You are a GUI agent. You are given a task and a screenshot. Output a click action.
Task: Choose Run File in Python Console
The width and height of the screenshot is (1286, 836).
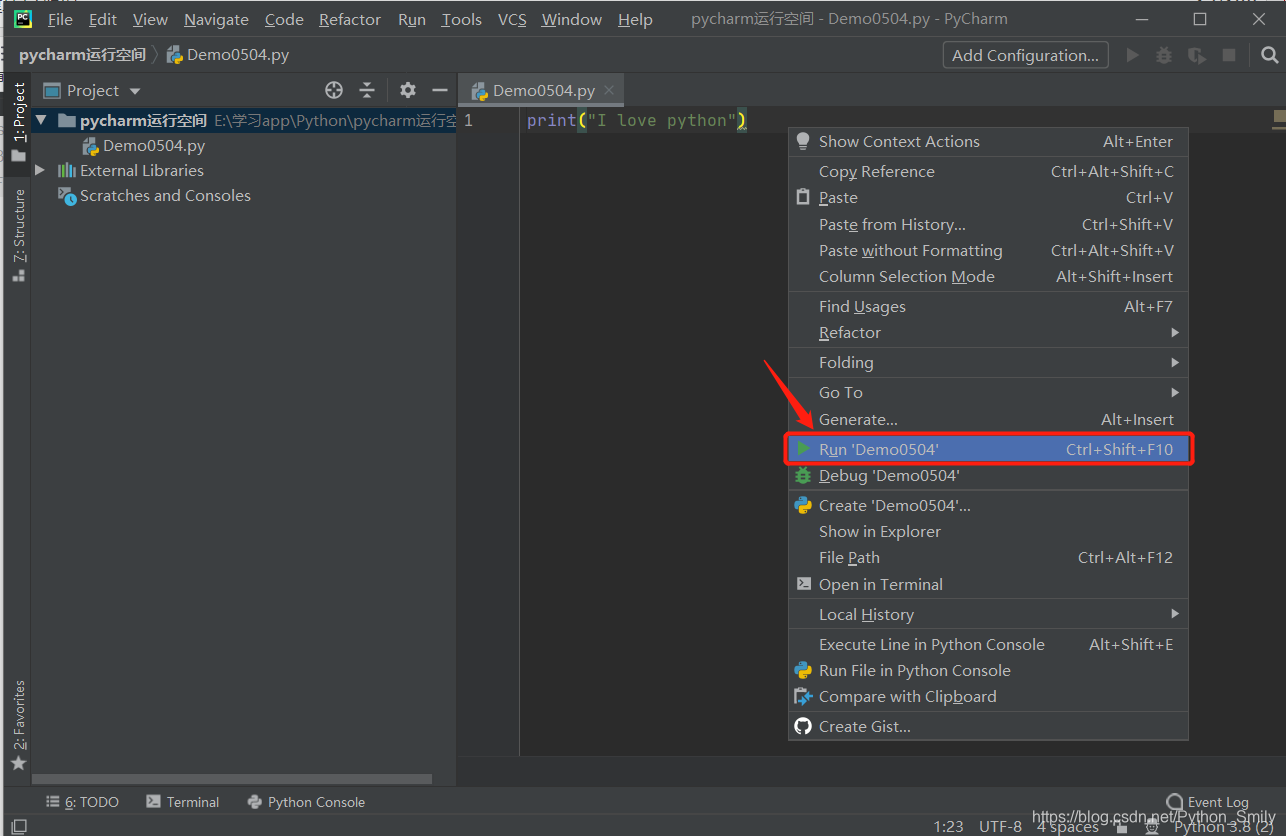(988, 670)
